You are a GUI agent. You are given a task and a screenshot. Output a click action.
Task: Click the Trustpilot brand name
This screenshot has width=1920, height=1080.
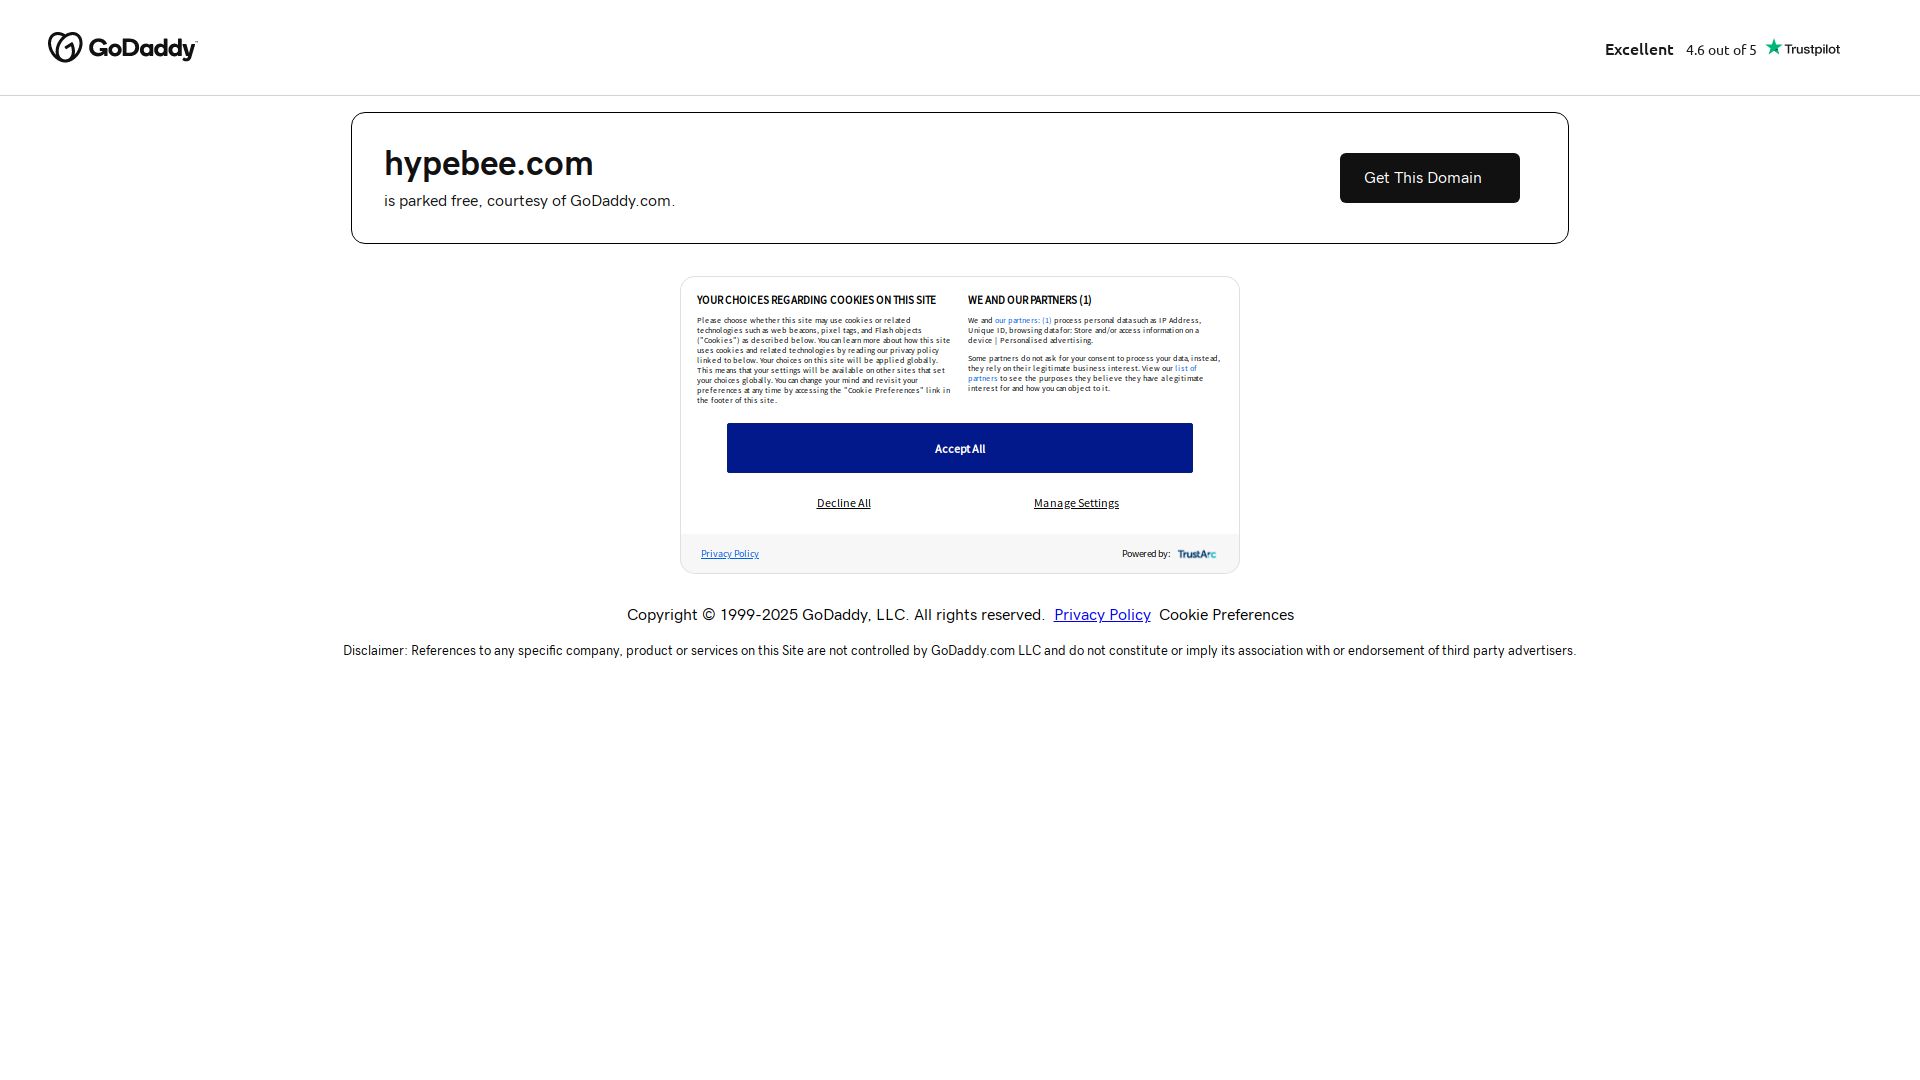coord(1811,49)
